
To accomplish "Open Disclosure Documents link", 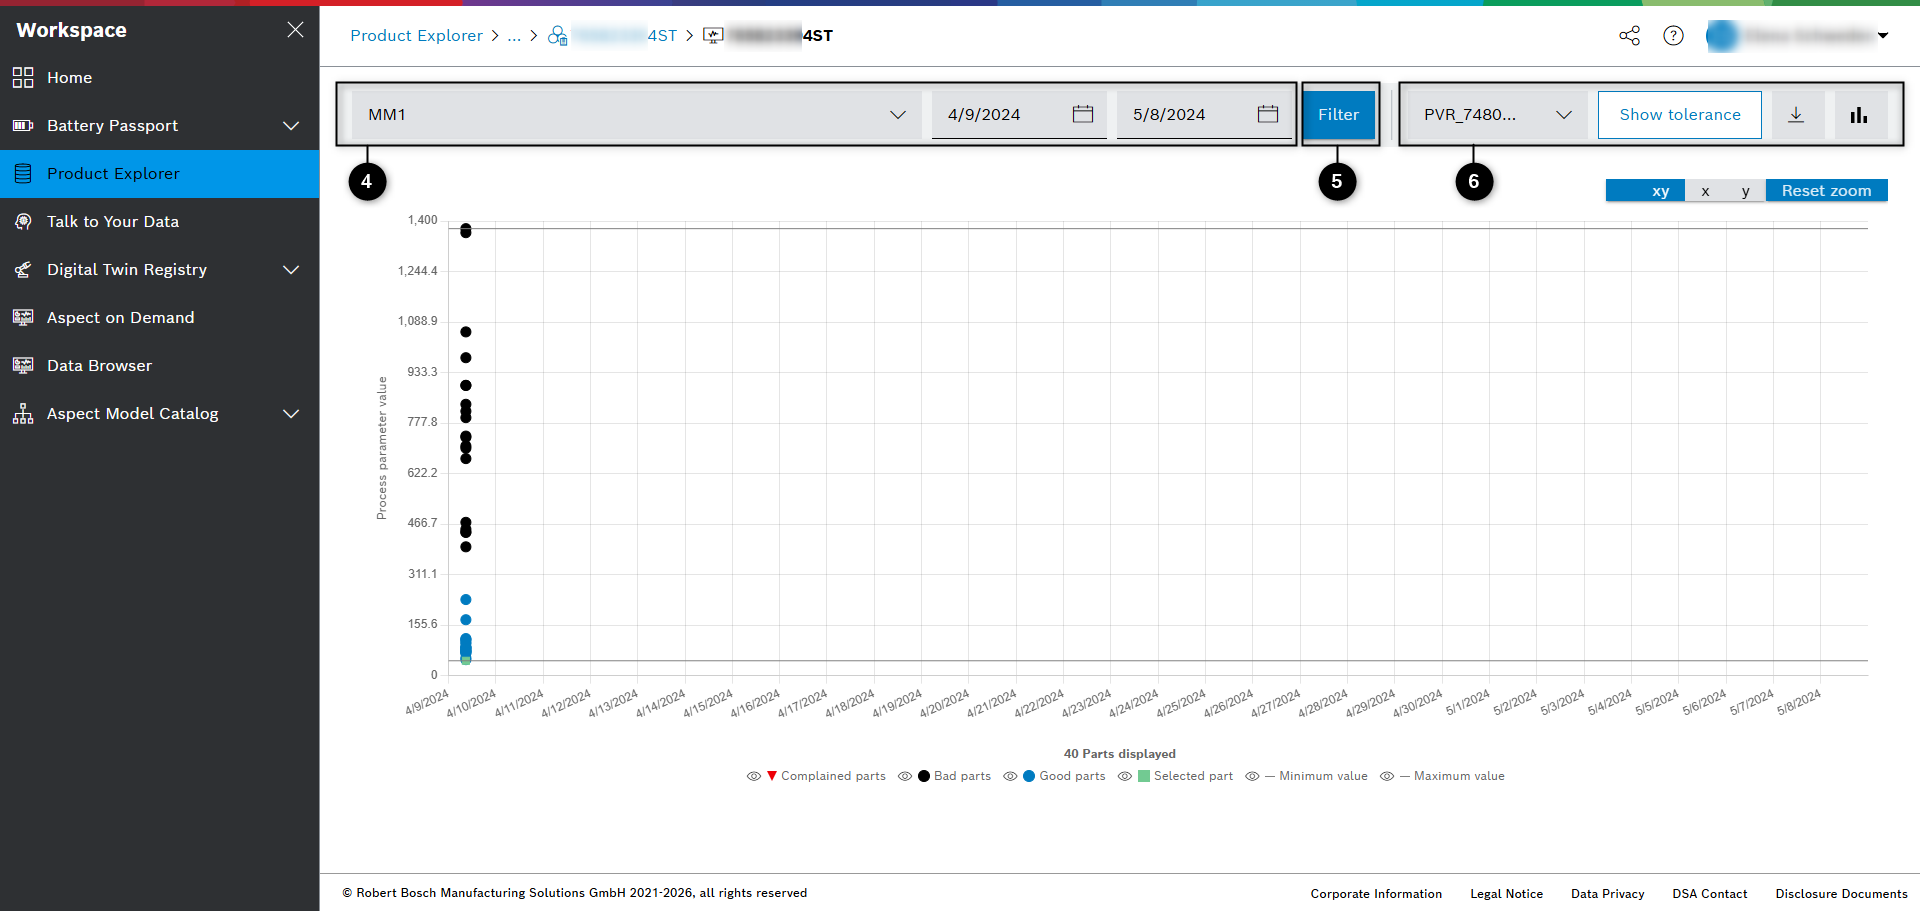I will [1841, 894].
